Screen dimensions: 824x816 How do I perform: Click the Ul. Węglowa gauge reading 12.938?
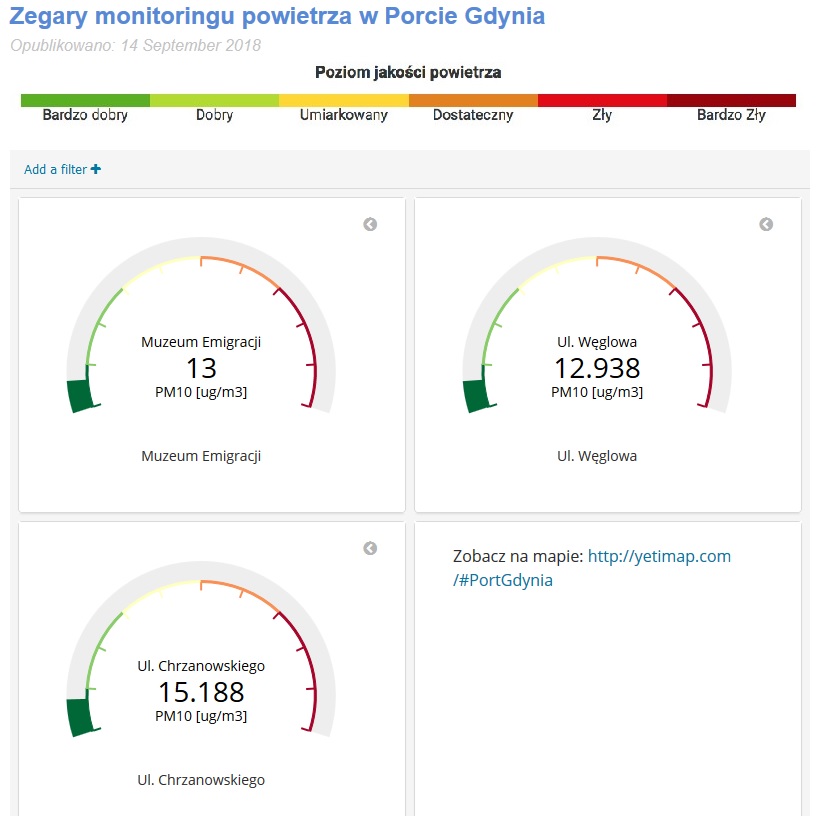coord(597,367)
